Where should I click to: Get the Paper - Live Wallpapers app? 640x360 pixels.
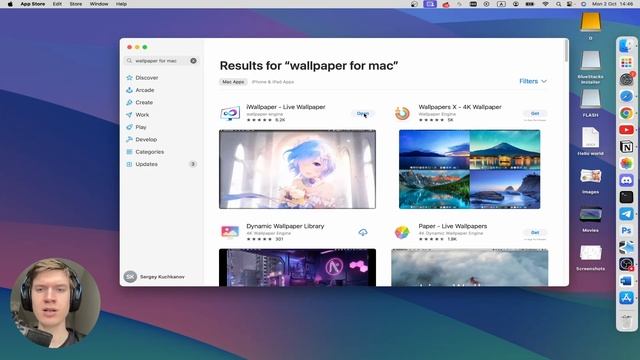(x=535, y=232)
